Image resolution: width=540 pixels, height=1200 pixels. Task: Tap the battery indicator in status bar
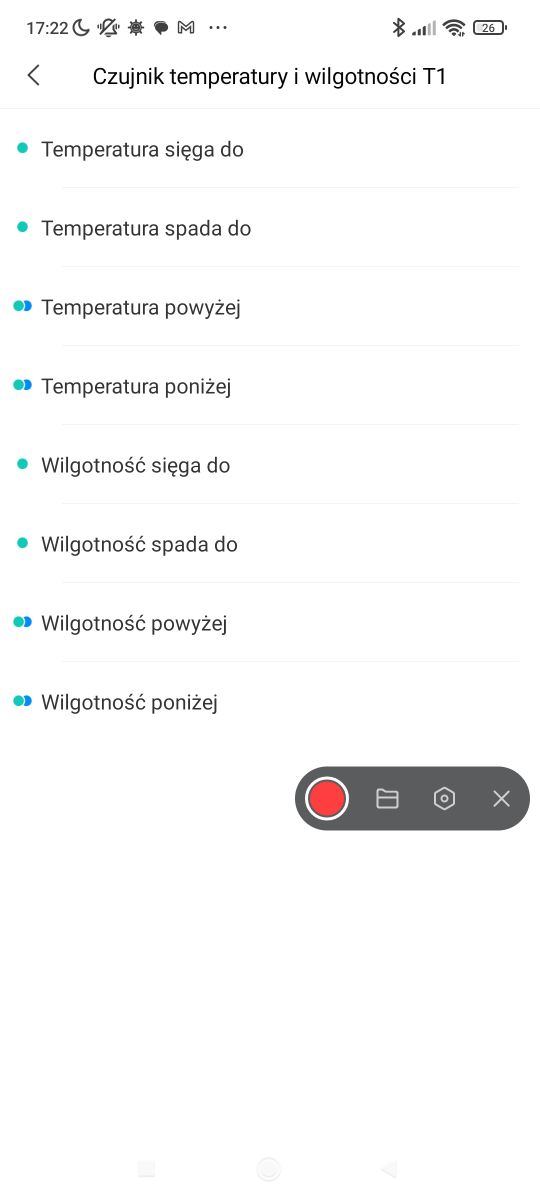(489, 28)
